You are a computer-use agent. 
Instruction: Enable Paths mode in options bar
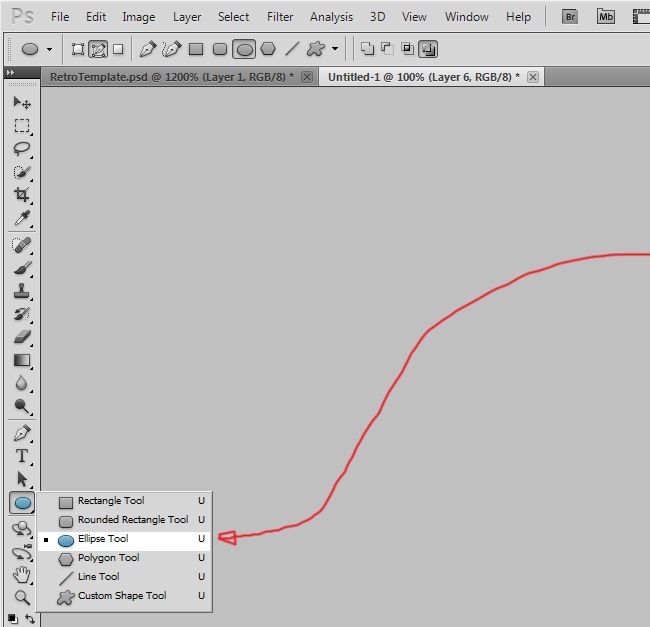tap(98, 49)
